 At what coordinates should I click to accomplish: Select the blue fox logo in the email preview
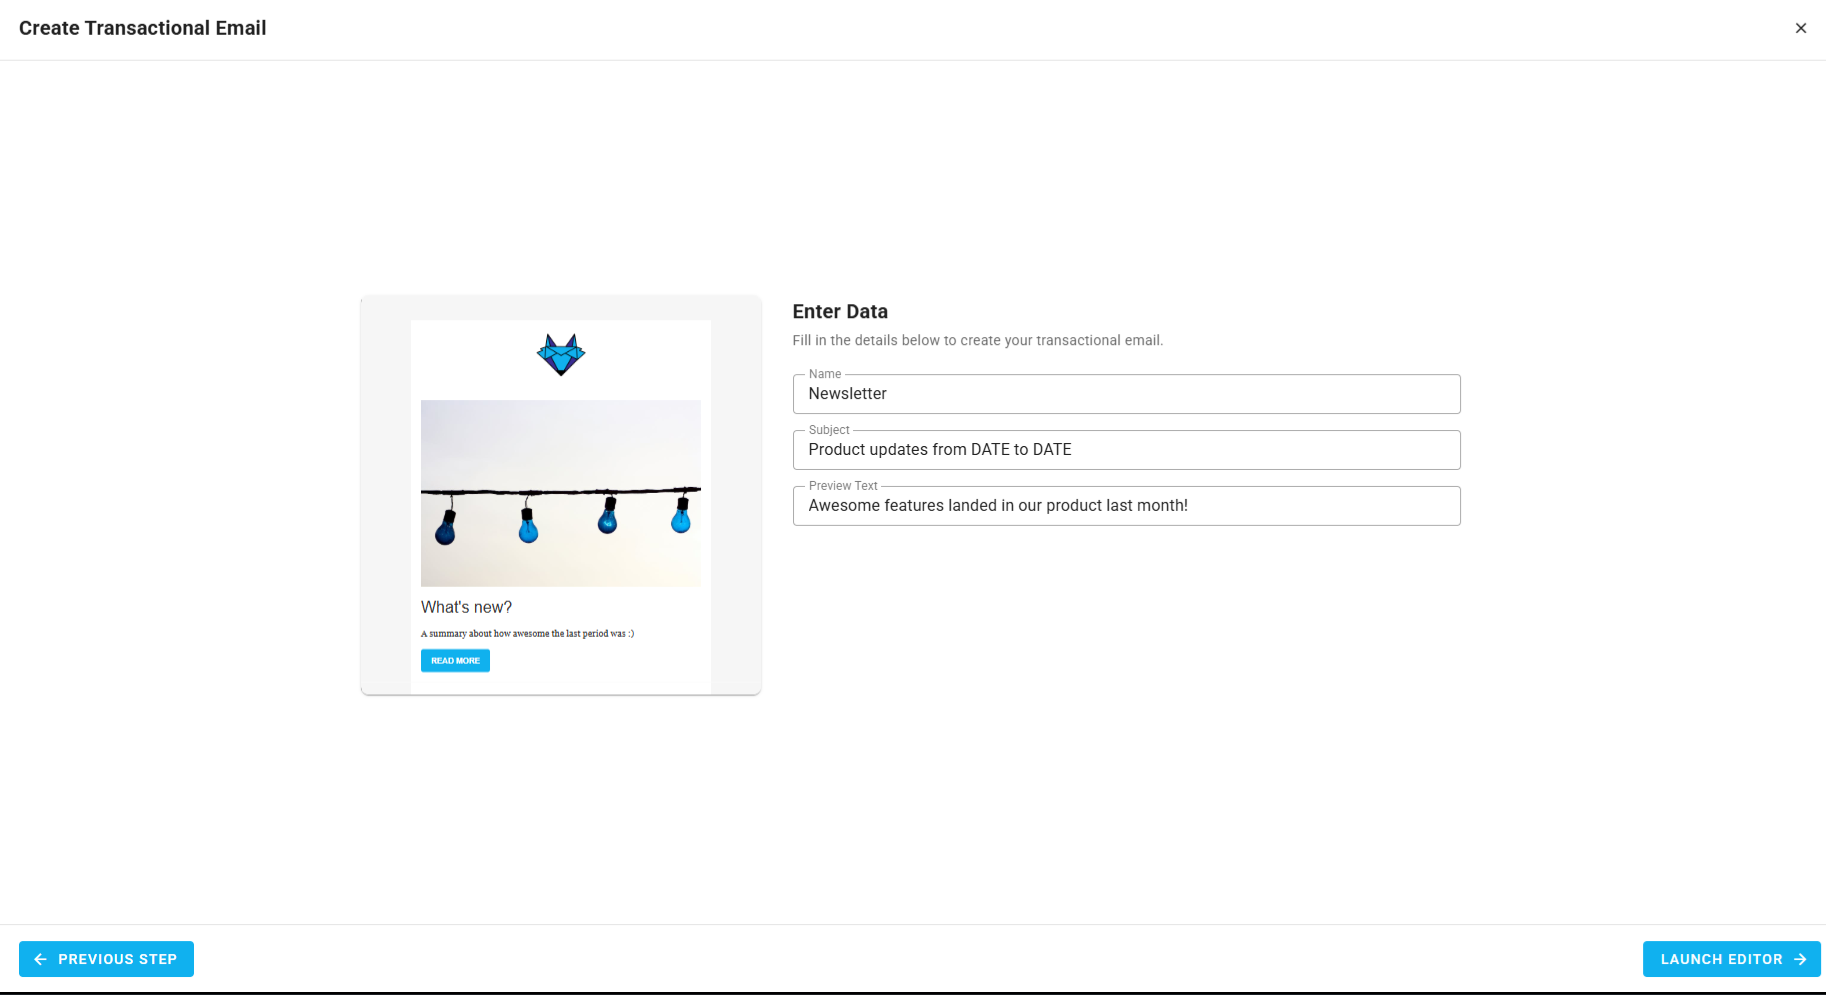click(x=560, y=354)
